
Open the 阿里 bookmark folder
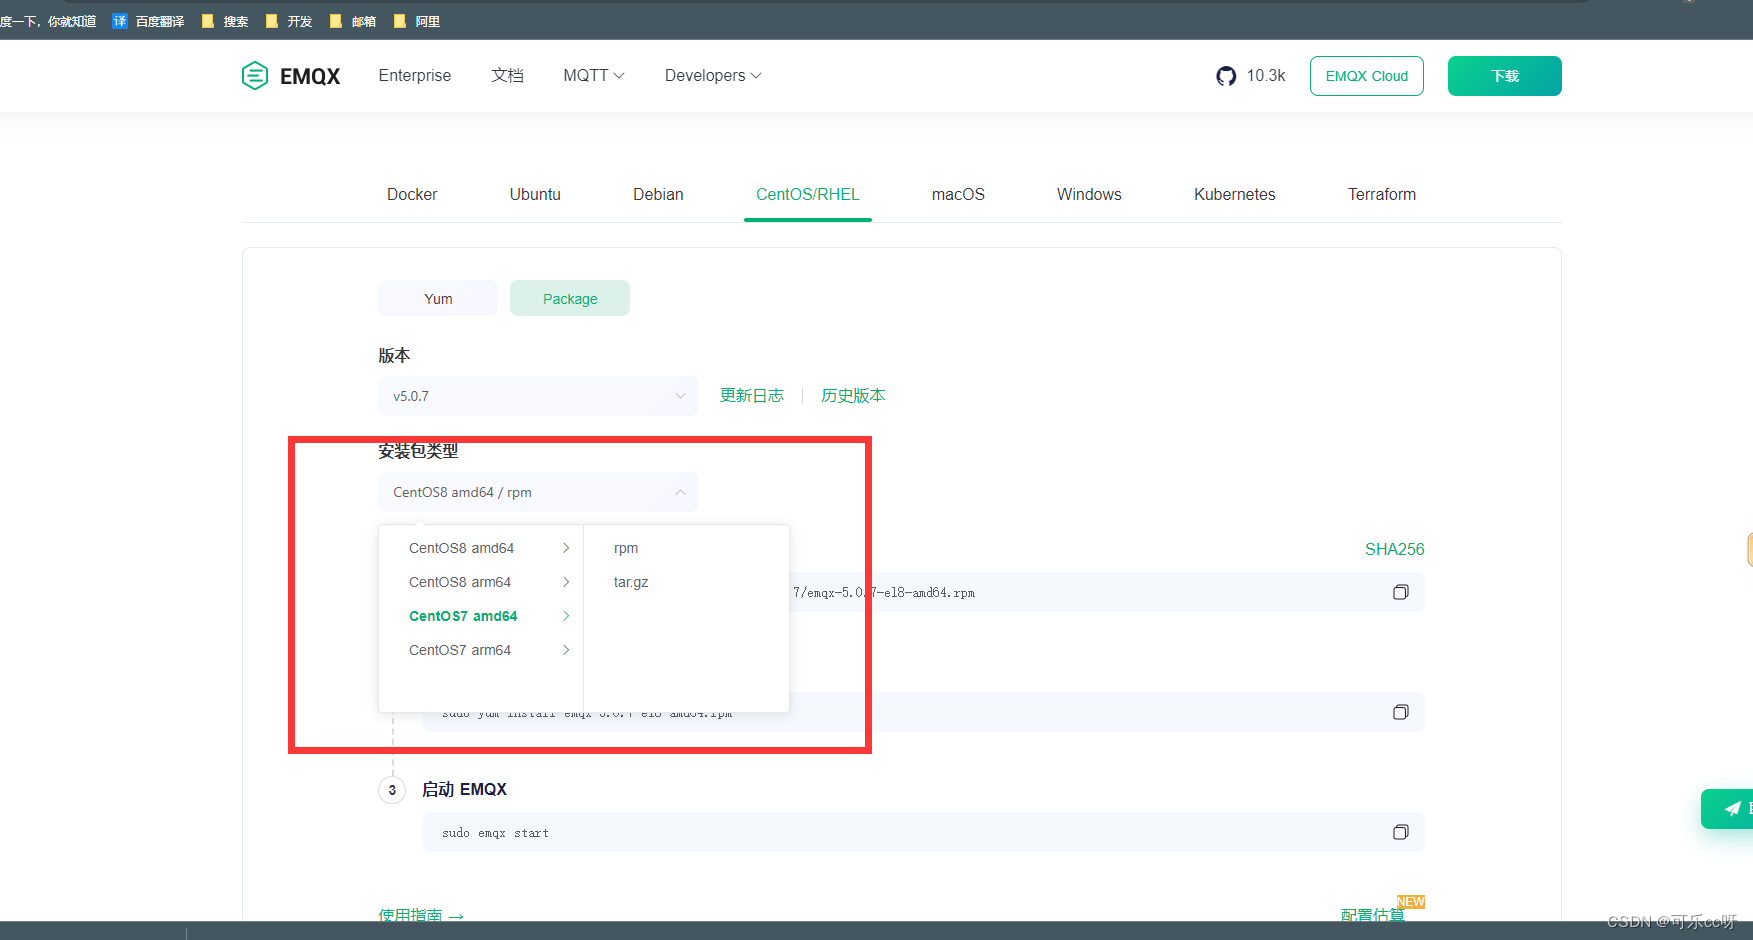(x=417, y=21)
